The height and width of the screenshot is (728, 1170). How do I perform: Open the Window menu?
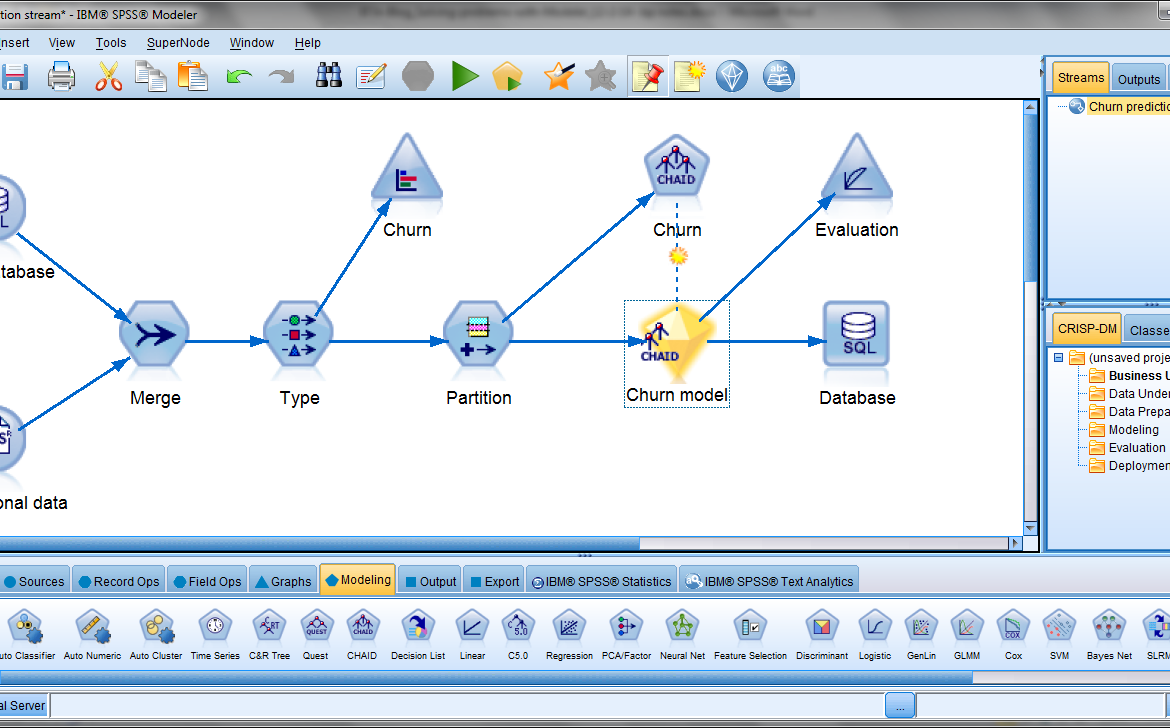(251, 43)
